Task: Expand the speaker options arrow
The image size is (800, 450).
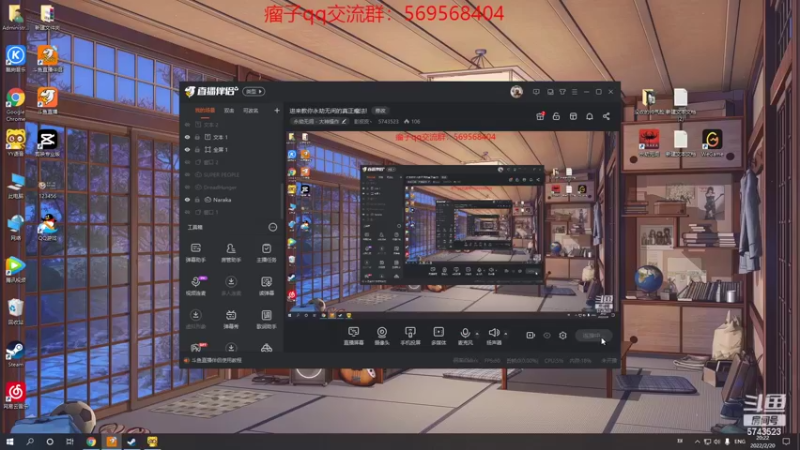Action: pos(506,334)
